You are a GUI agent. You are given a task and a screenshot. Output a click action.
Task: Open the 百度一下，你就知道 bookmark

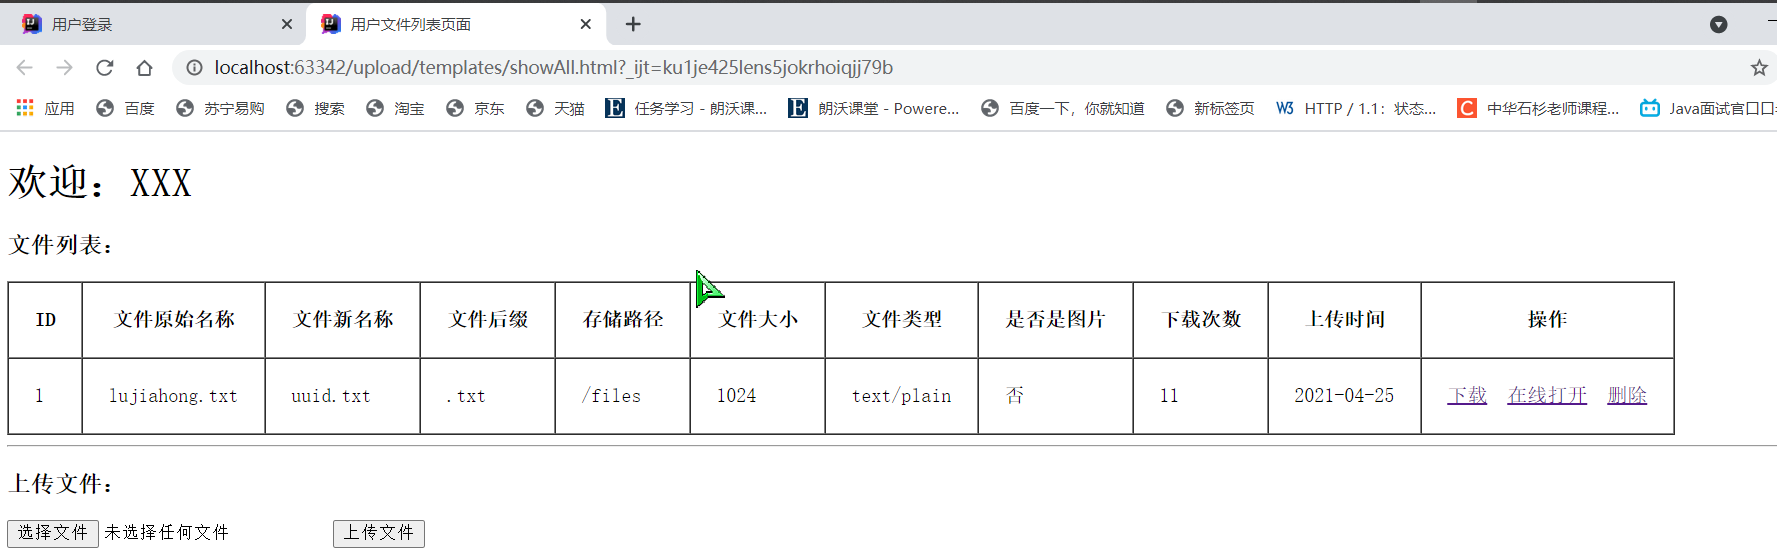pyautogui.click(x=1062, y=108)
